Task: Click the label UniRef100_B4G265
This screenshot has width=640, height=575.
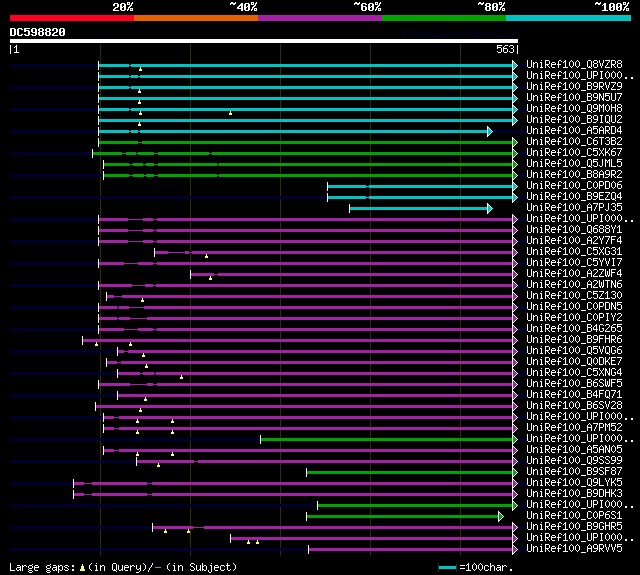Action: [x=574, y=329]
